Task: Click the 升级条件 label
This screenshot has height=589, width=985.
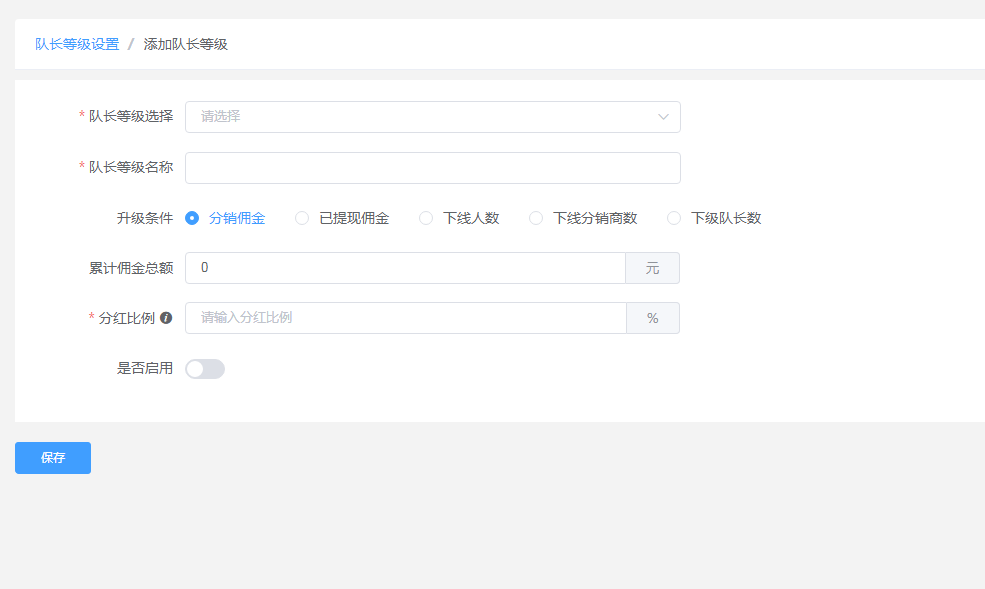Action: pyautogui.click(x=144, y=218)
